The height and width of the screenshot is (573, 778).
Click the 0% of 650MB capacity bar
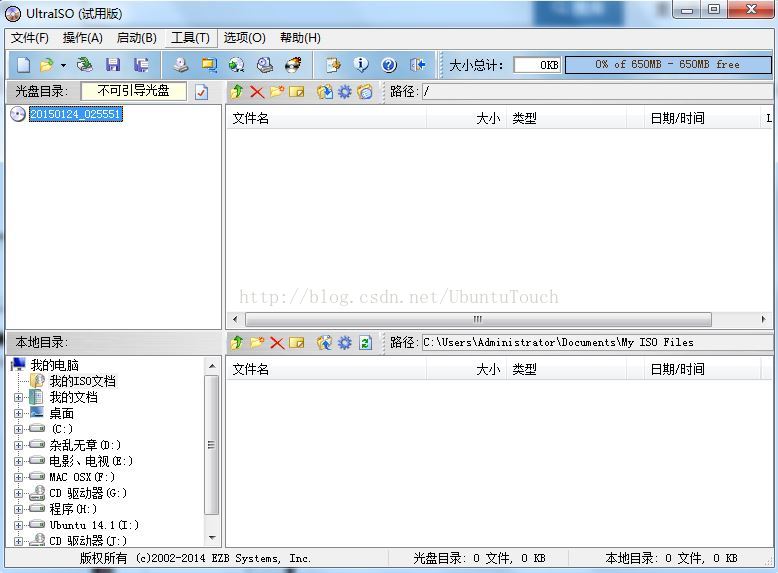(668, 64)
